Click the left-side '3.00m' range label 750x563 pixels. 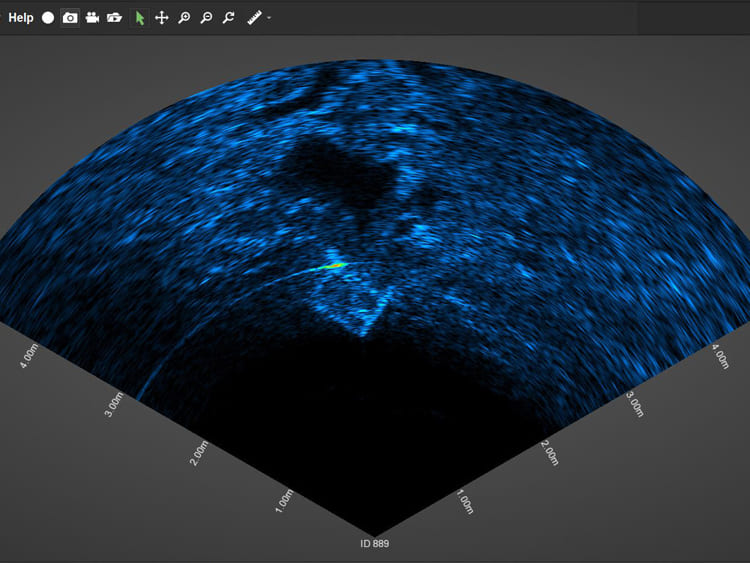click(x=114, y=405)
